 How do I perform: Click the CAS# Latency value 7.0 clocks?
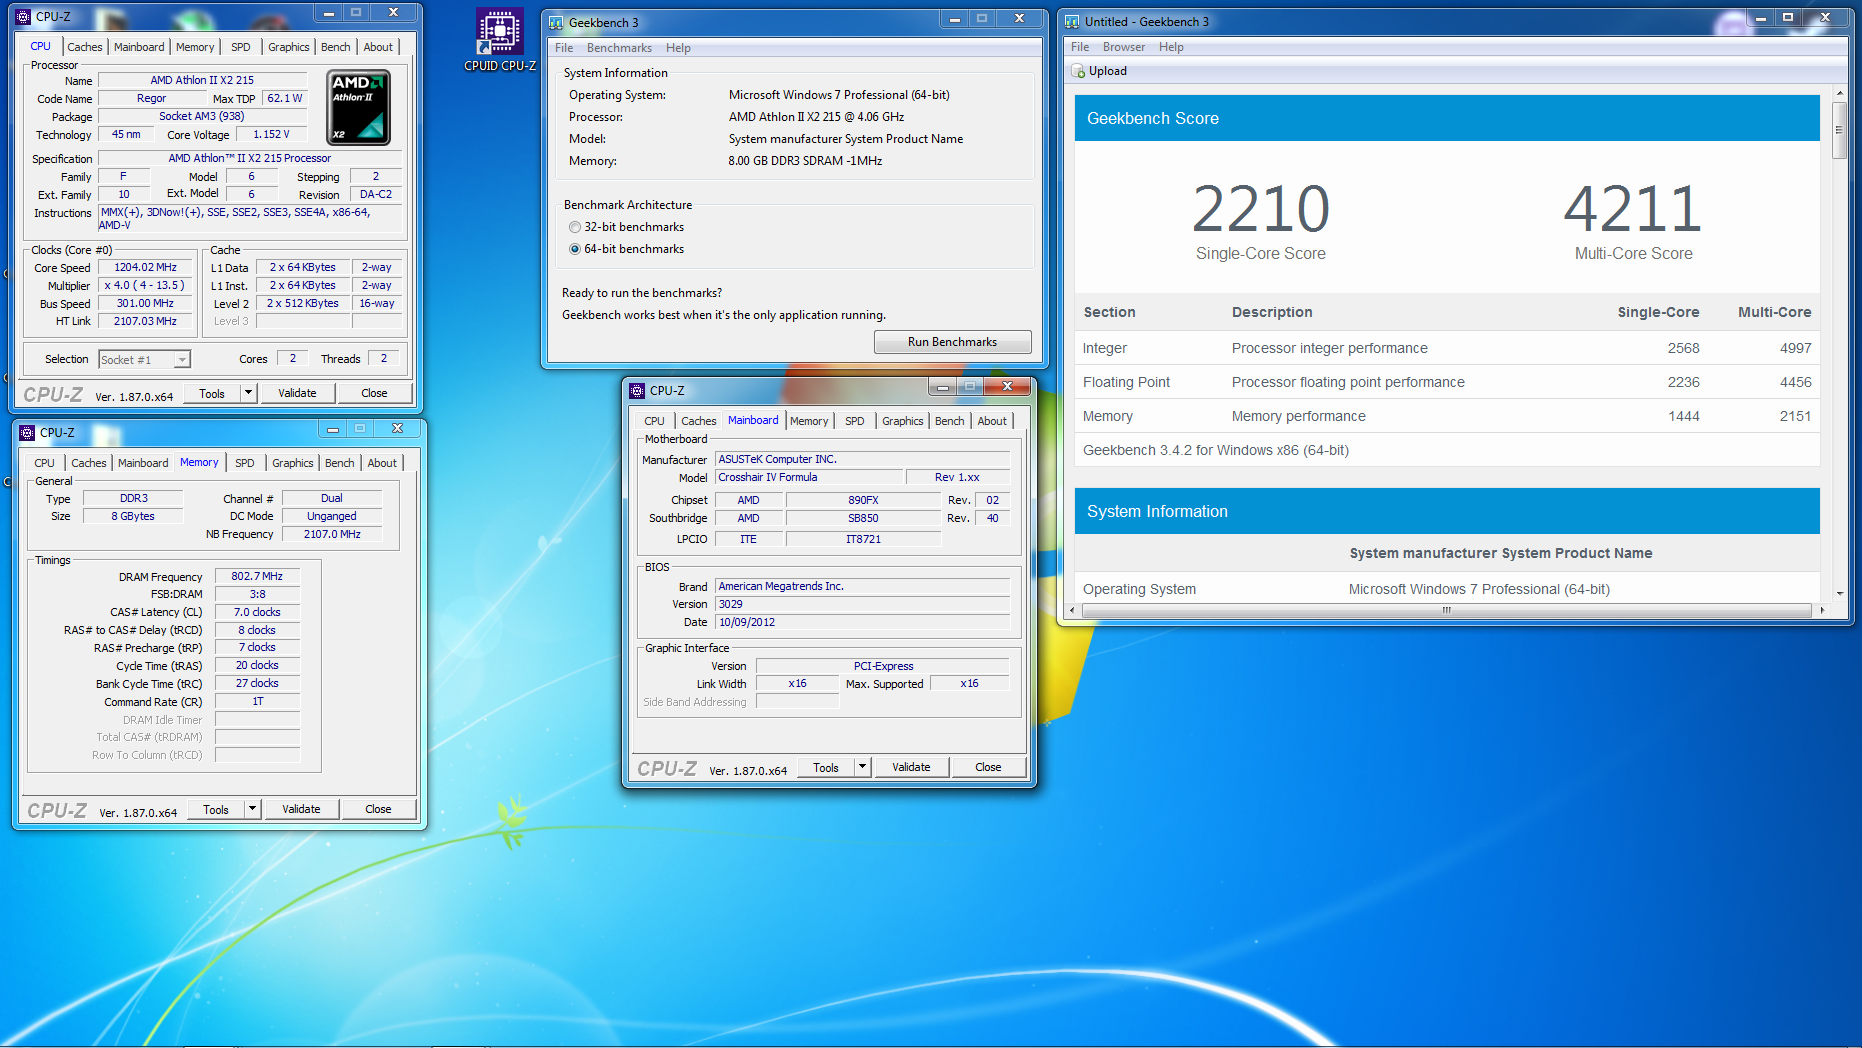pyautogui.click(x=257, y=612)
